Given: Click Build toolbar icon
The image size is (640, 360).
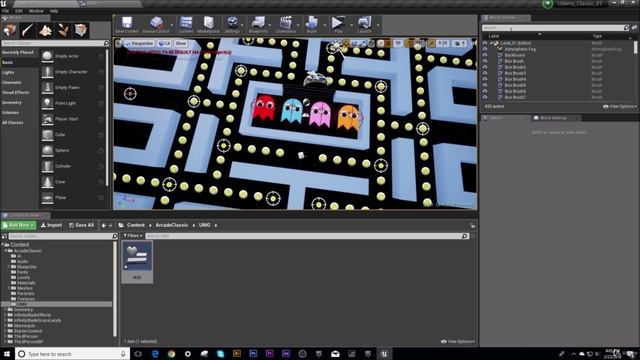Looking at the screenshot, I should (x=311, y=24).
